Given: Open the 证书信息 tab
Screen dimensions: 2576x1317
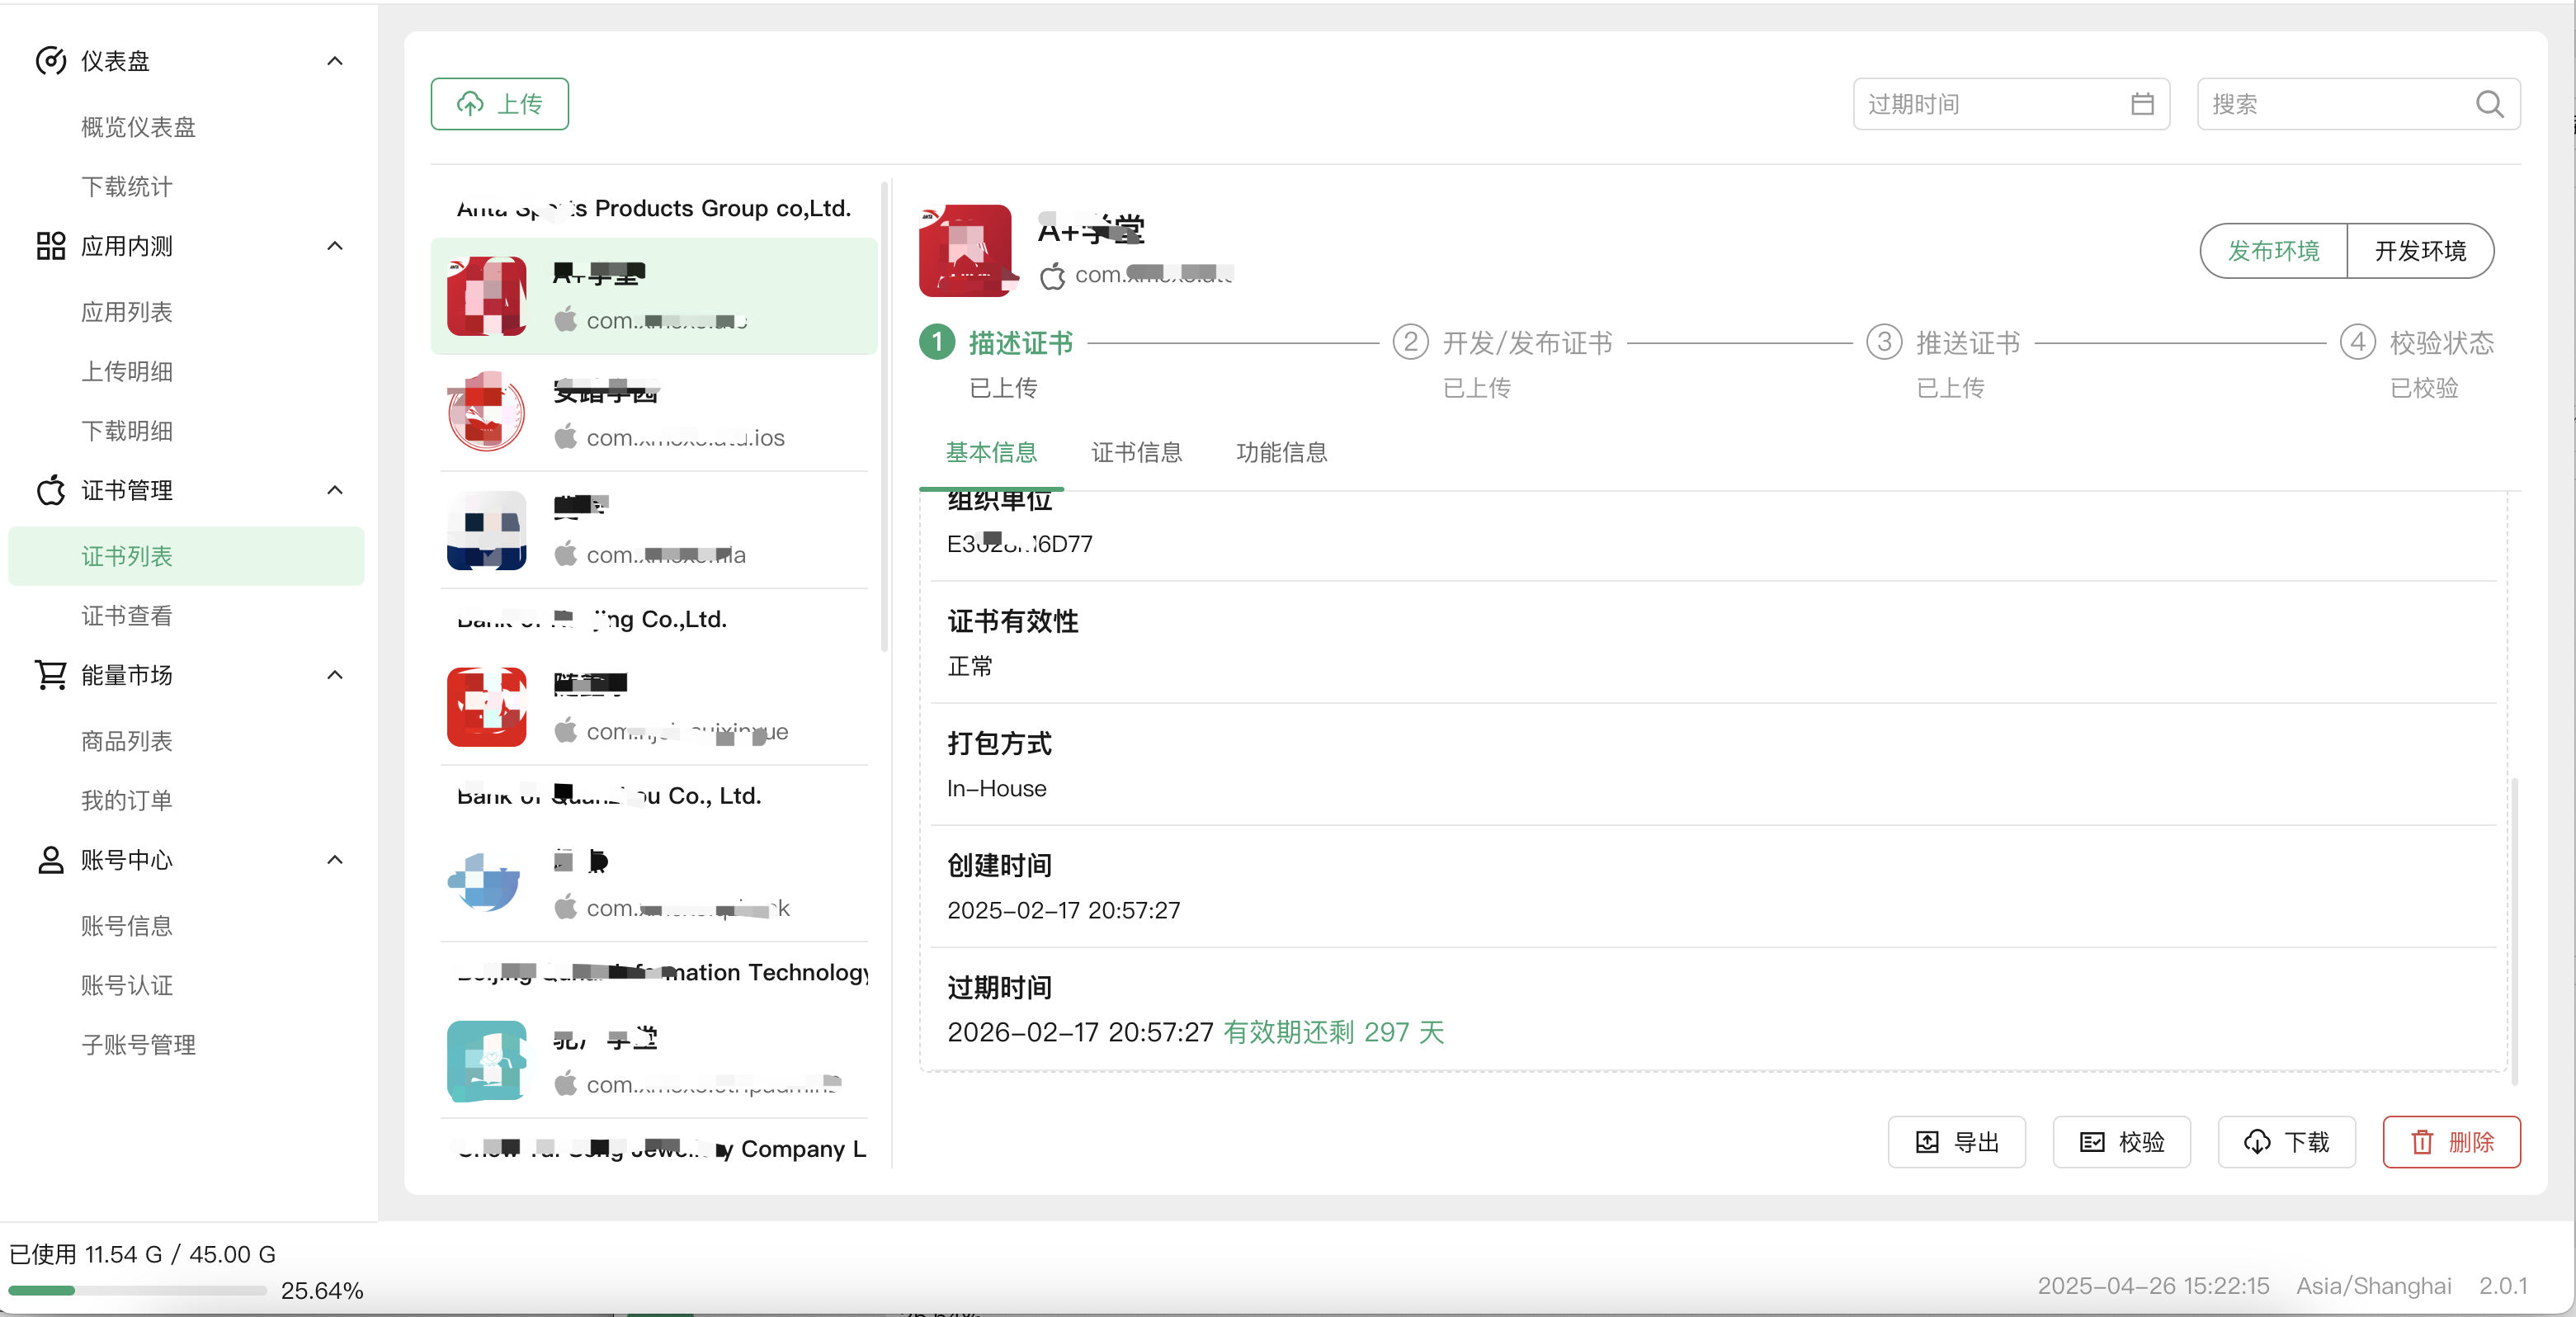Looking at the screenshot, I should pyautogui.click(x=1136, y=452).
